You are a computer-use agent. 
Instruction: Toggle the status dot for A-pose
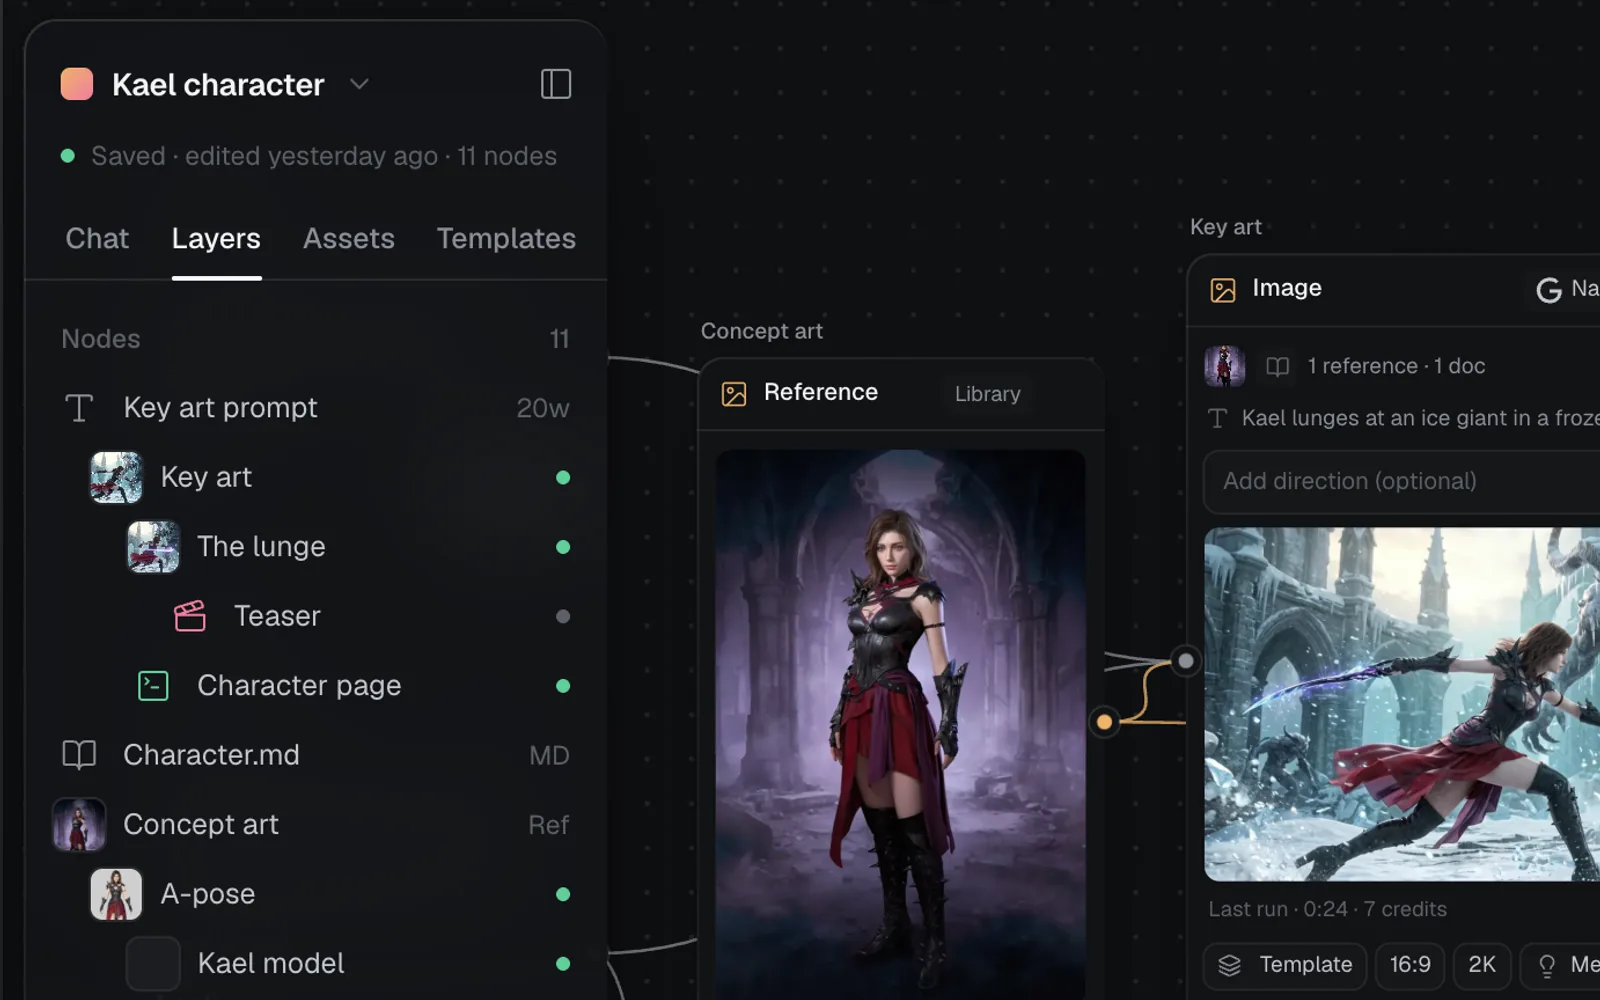563,894
